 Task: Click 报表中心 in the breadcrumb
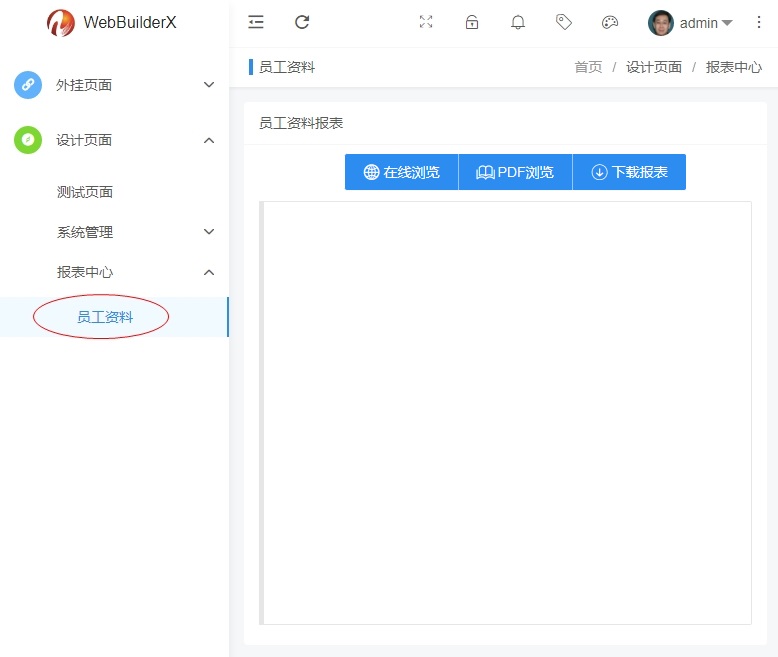734,67
